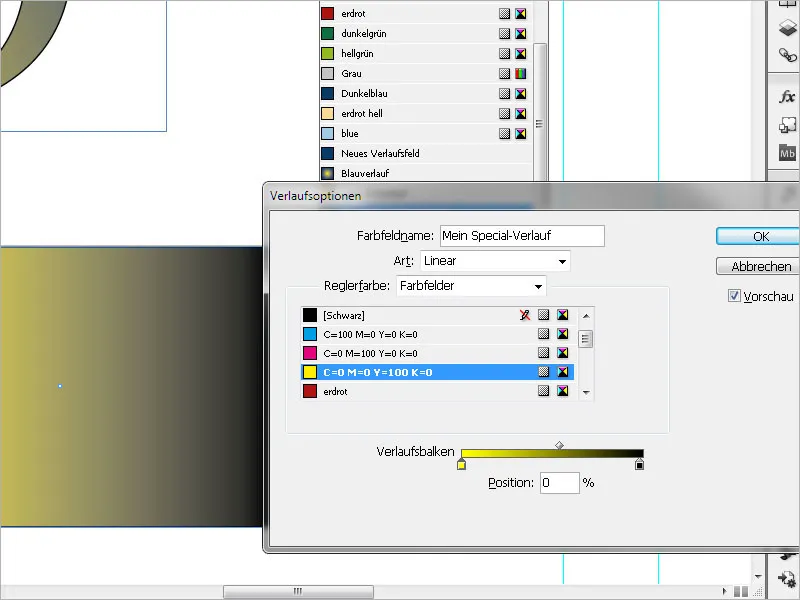The image size is (800, 600).
Task: Select C=100 M=0 Y=0 K=0 cyan swatch
Action: [x=438, y=334]
